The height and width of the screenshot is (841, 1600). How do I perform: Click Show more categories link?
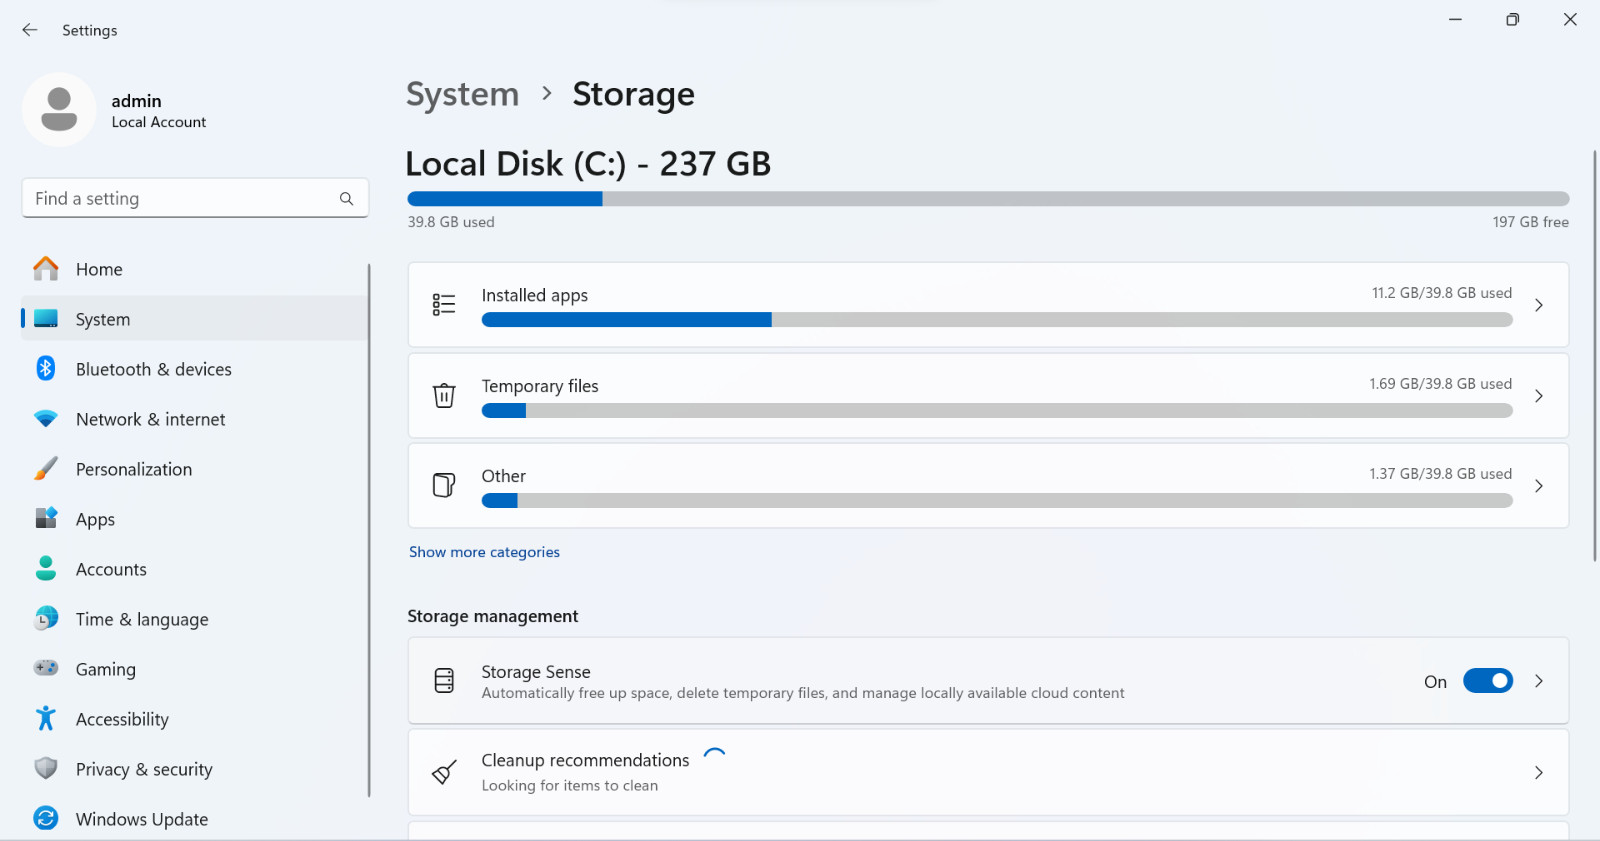click(484, 552)
